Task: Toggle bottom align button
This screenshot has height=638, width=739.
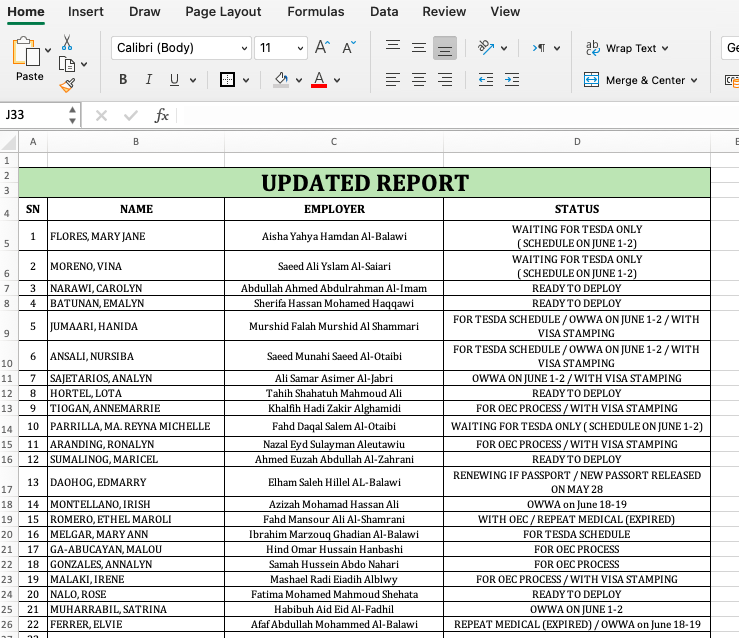Action: (445, 48)
